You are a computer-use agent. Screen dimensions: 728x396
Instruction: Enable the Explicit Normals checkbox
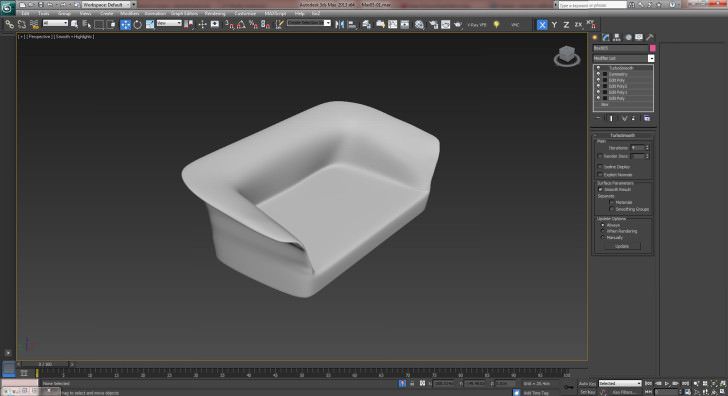[600, 175]
